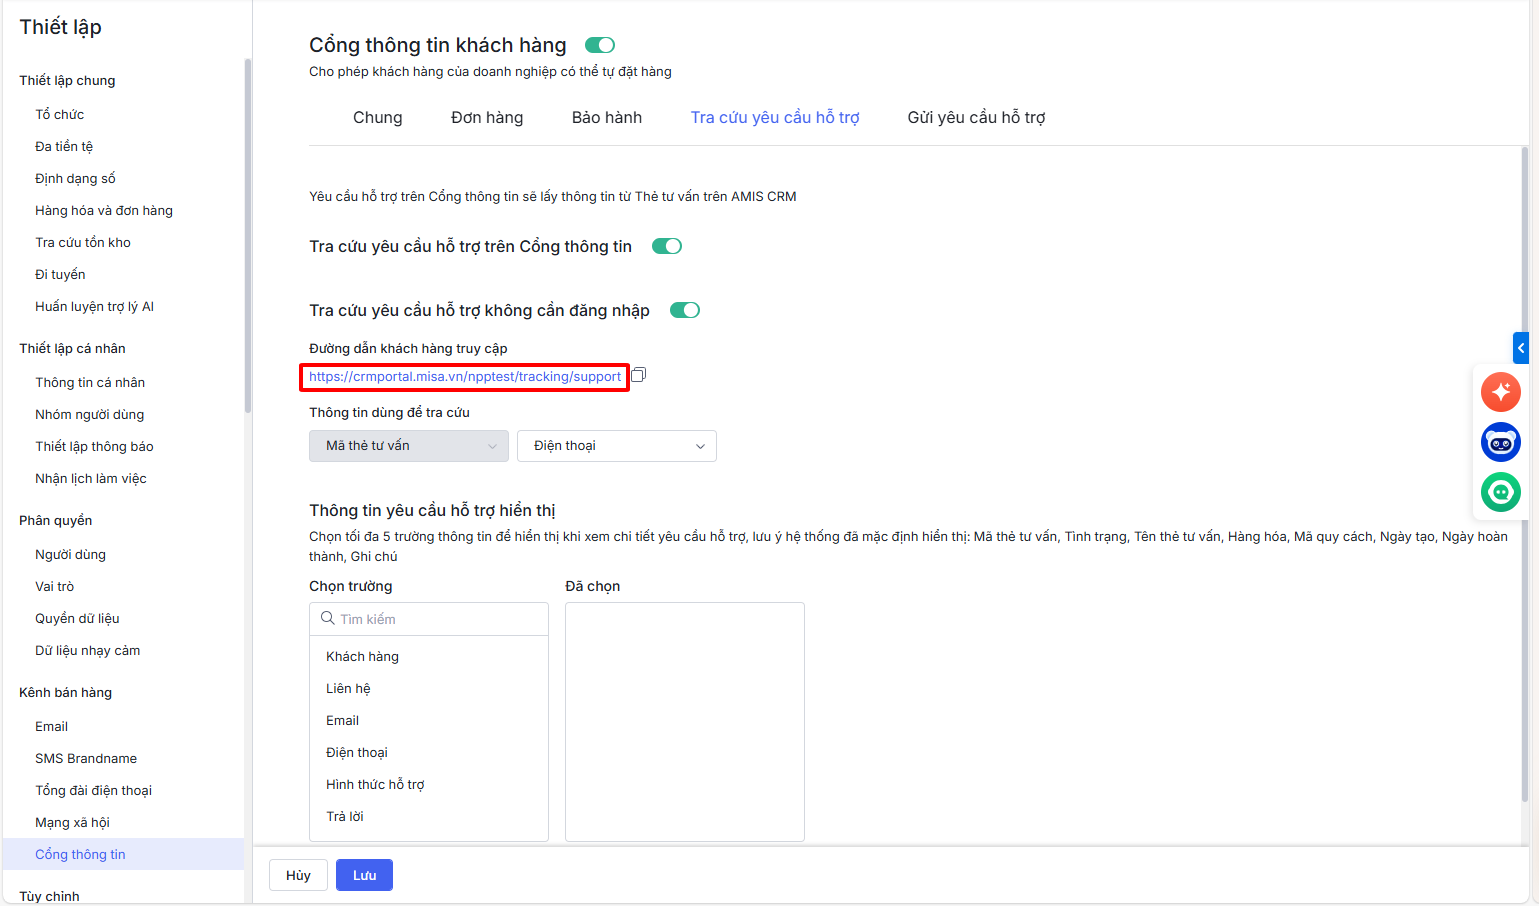Select the Bảo hành tab
Viewport: 1539px width, 906px height.
coord(607,118)
